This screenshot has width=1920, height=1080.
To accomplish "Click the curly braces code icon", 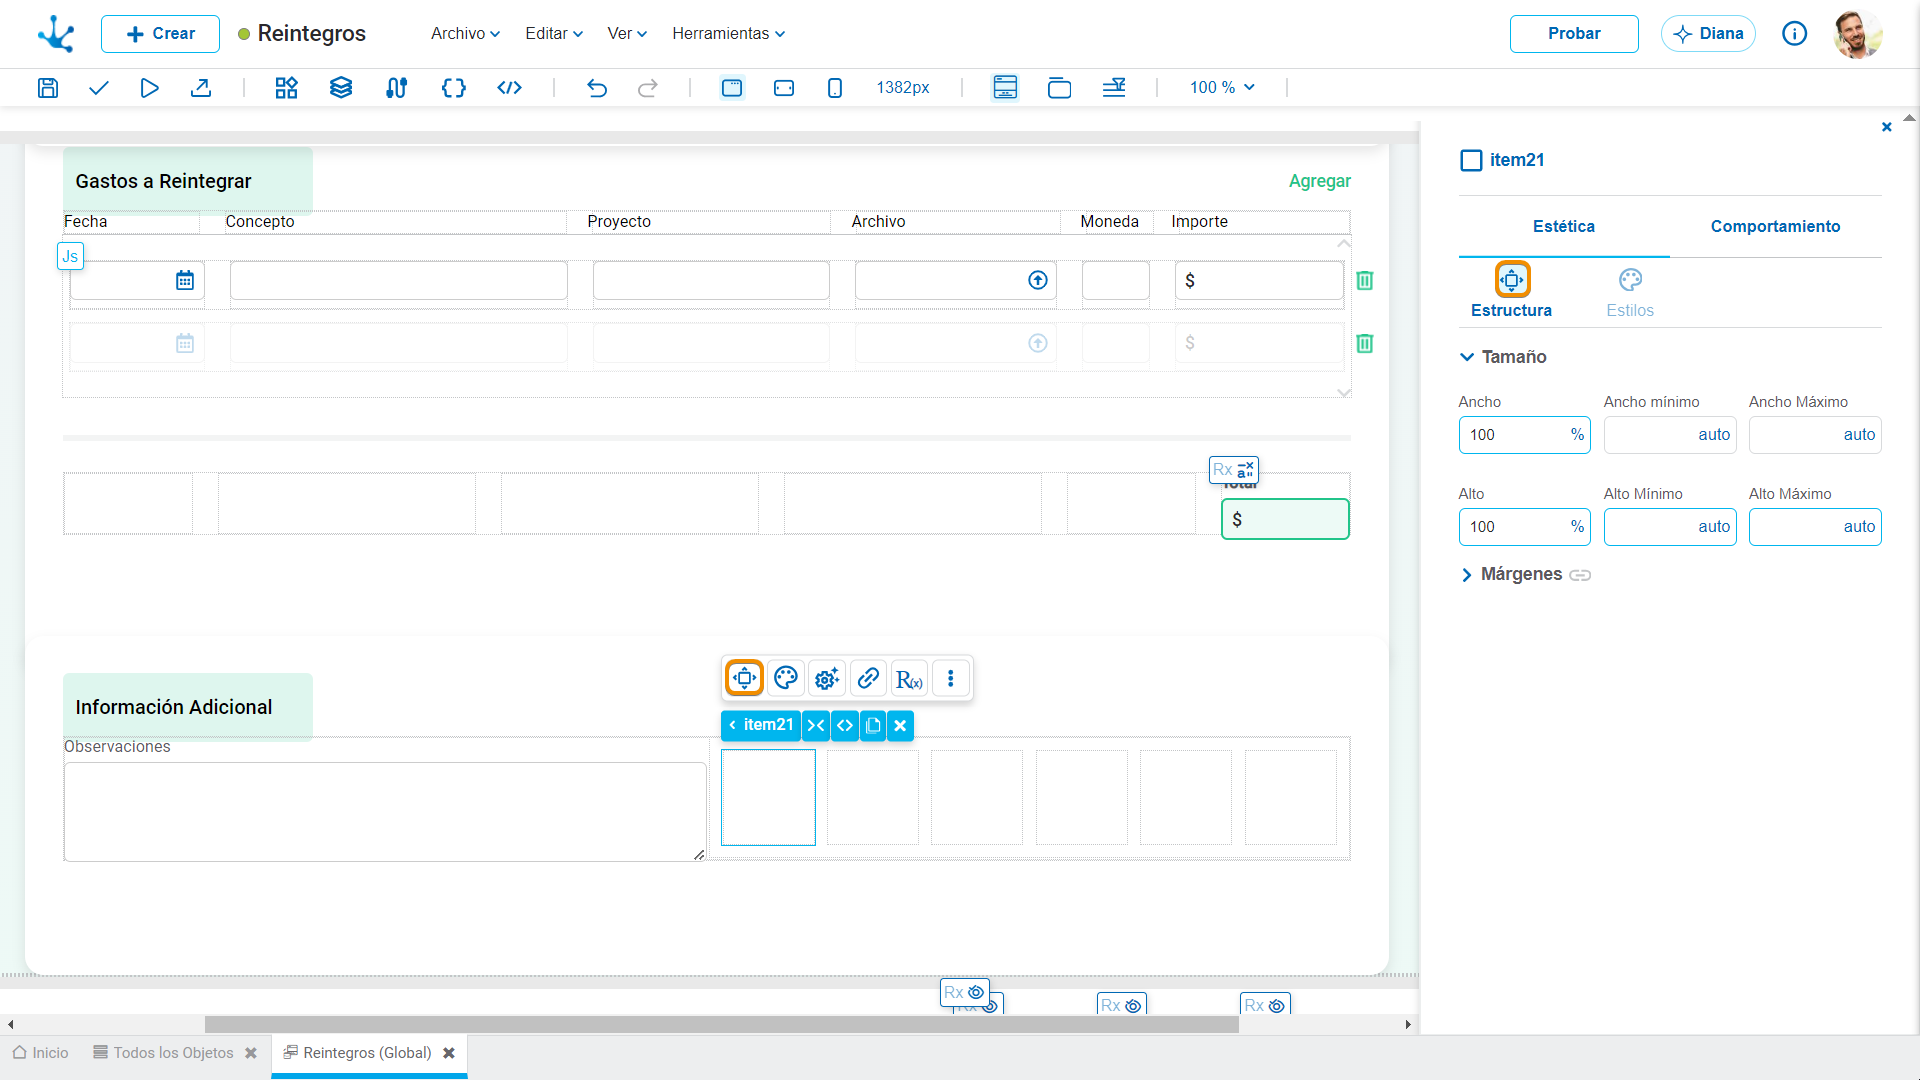I will [x=454, y=88].
